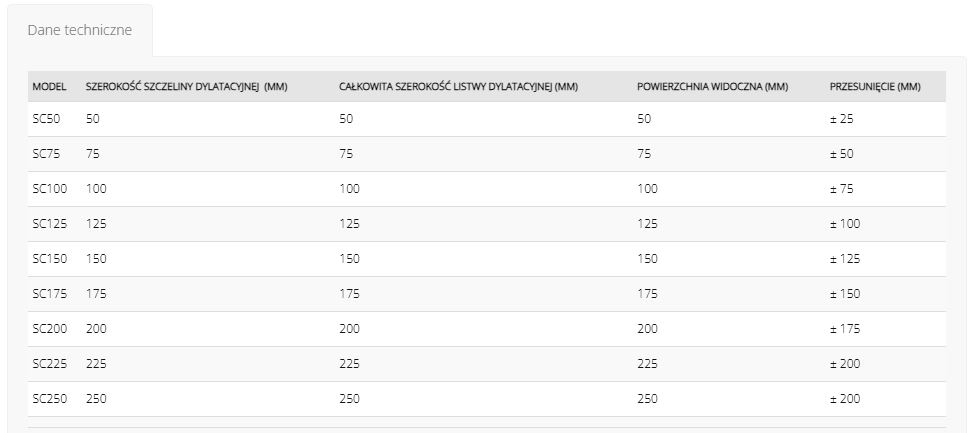Click the ± 25 displacement value
This screenshot has height=433, width=972.
tap(842, 119)
